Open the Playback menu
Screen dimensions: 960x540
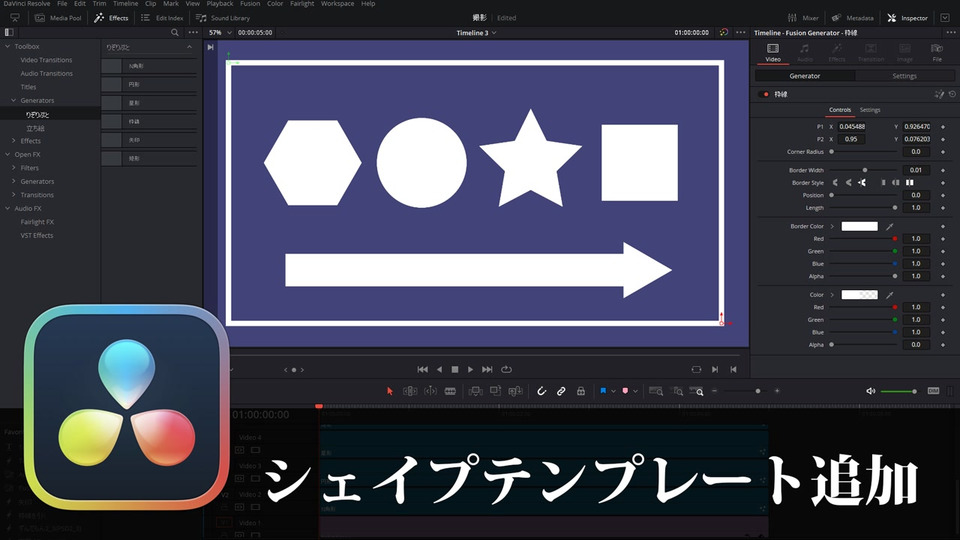click(x=220, y=4)
